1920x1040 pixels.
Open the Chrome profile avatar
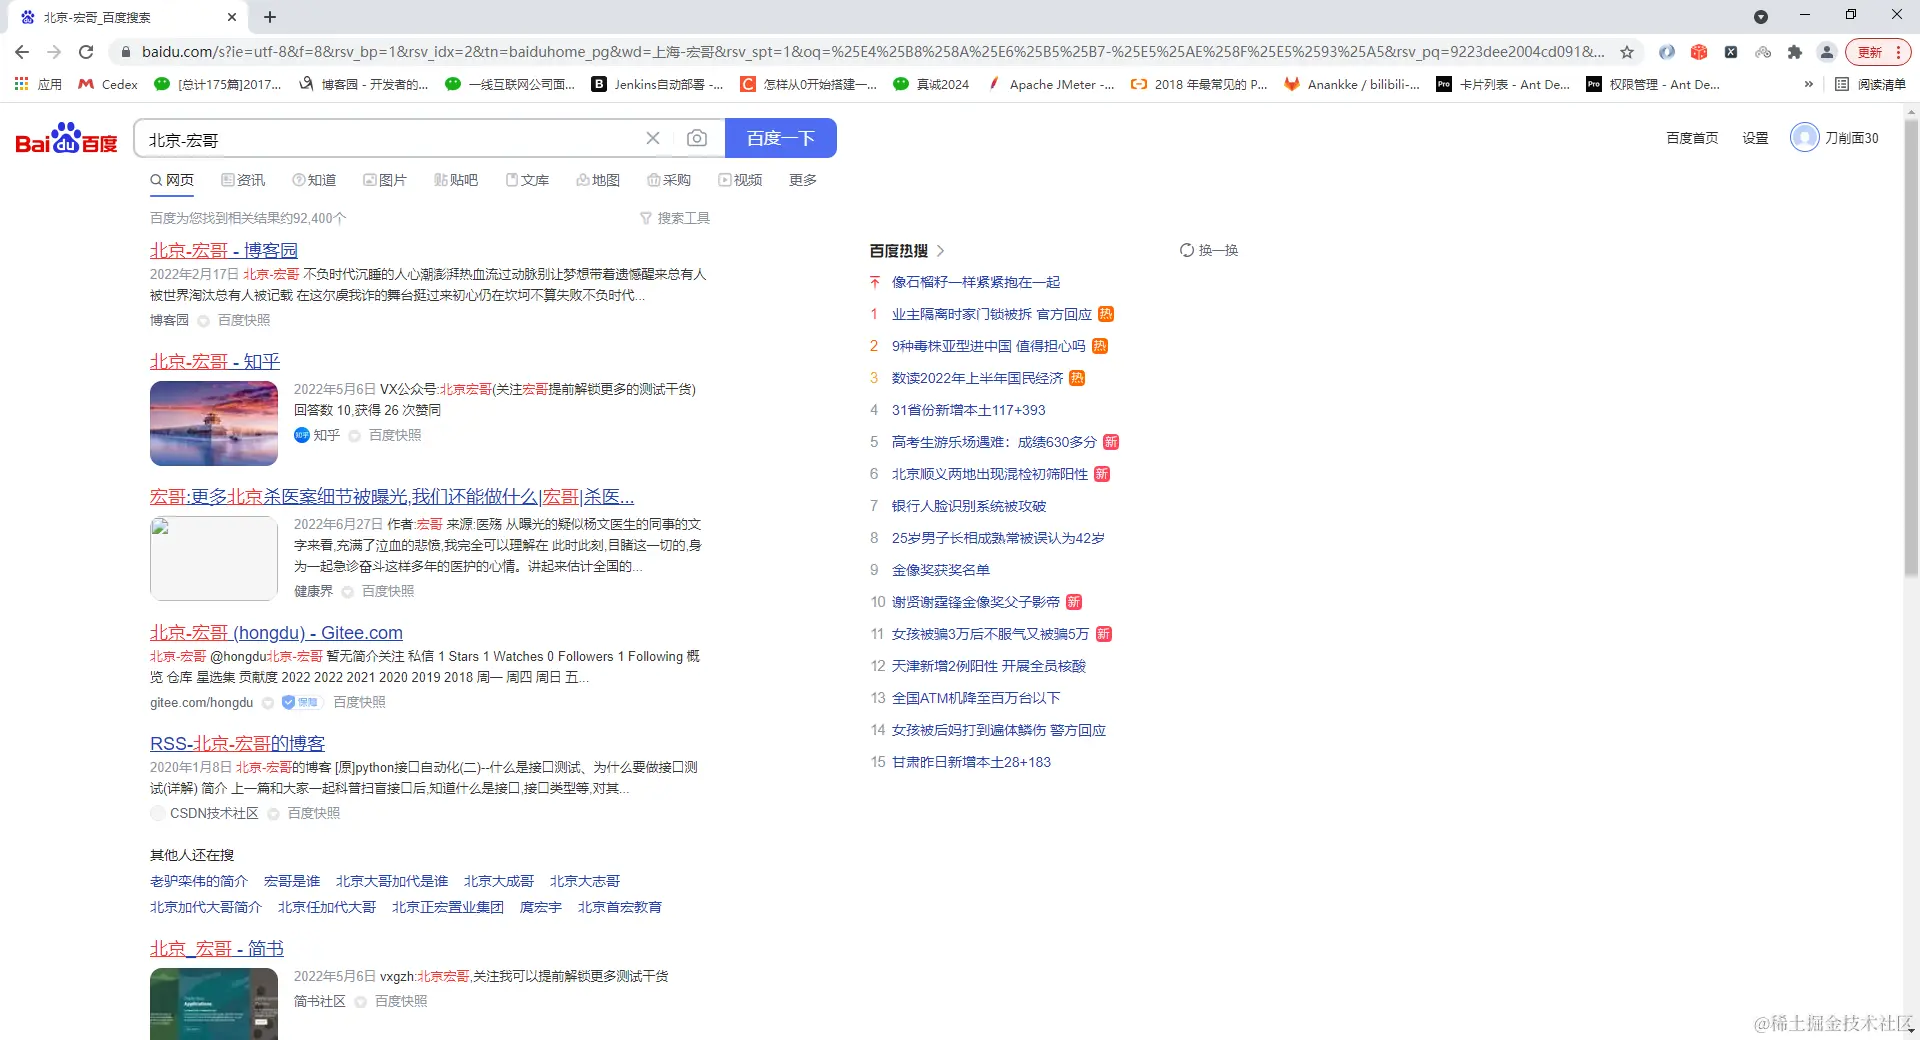(1827, 52)
